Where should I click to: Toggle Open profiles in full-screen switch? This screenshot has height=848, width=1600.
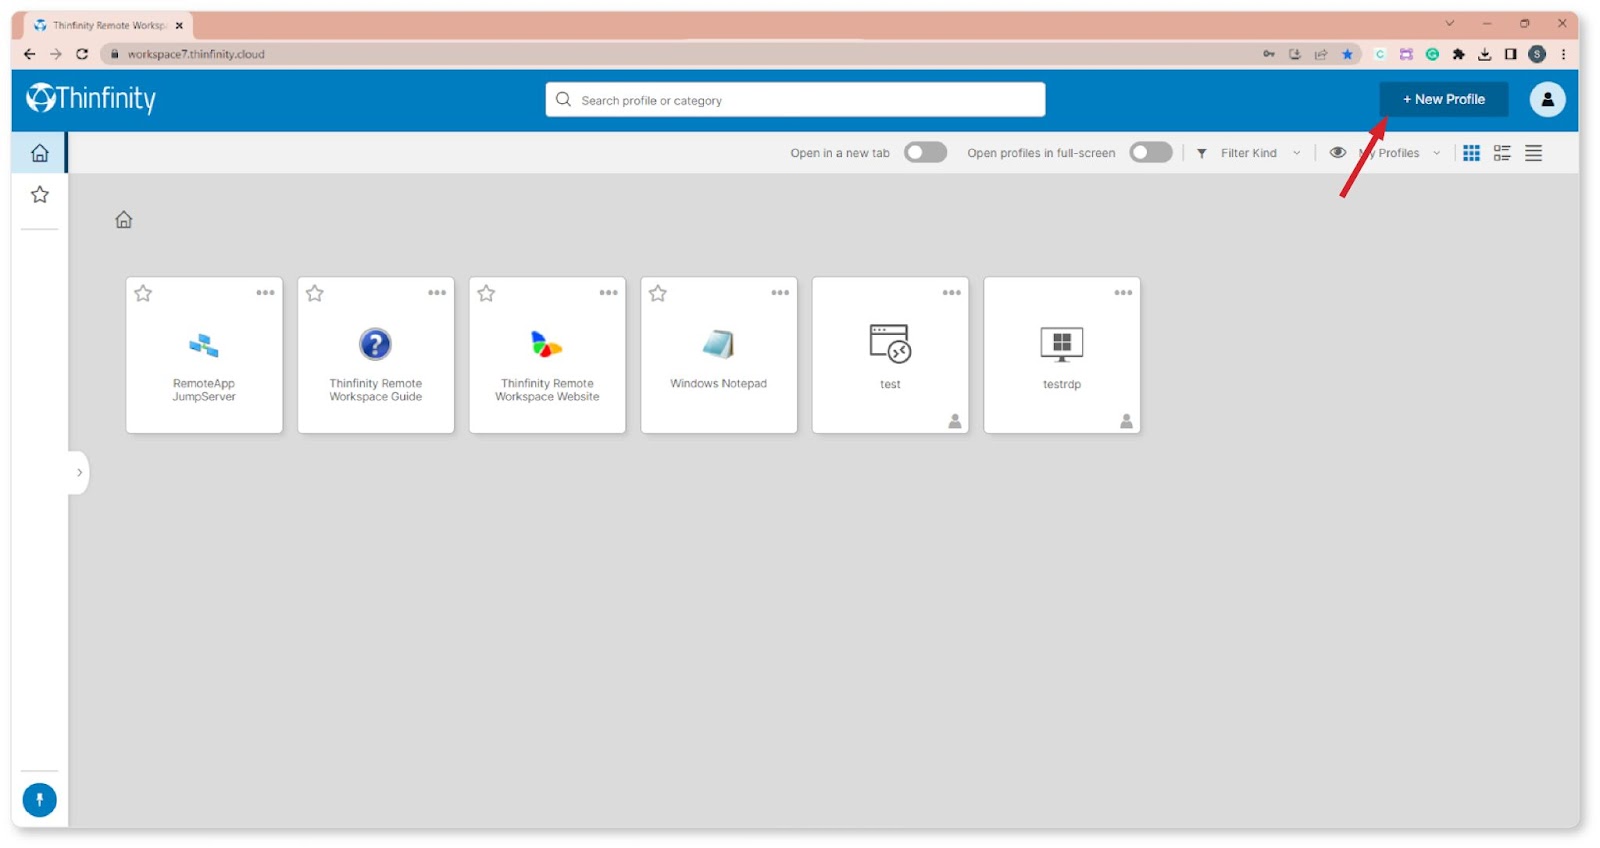click(x=1151, y=152)
